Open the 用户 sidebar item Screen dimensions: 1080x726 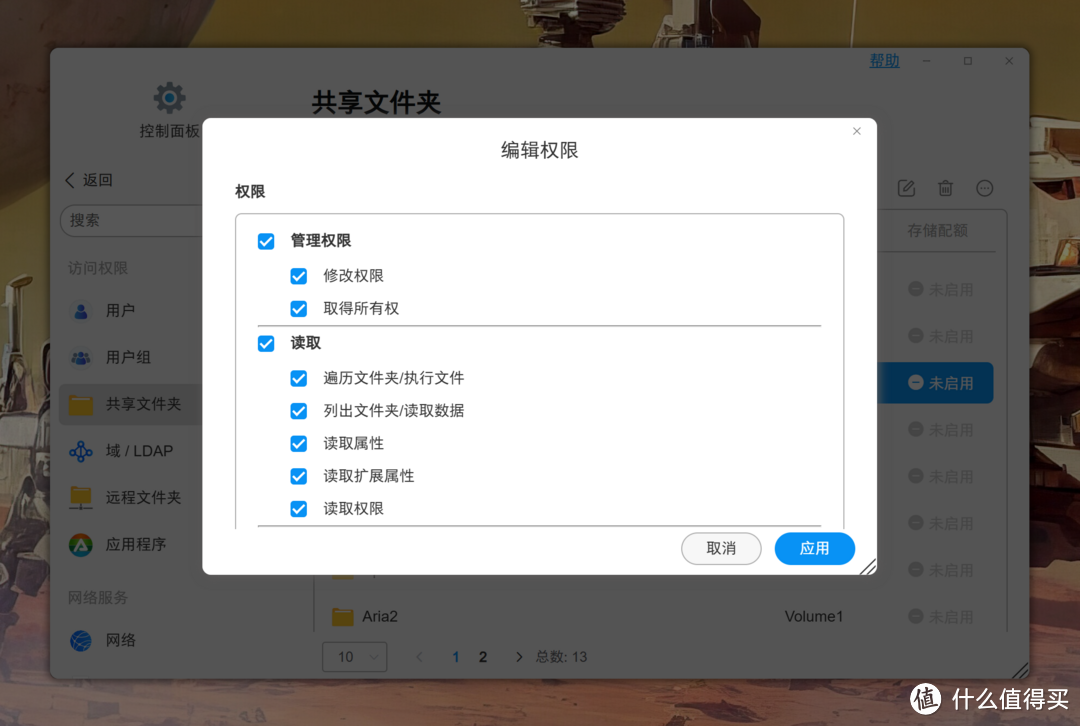pos(131,311)
